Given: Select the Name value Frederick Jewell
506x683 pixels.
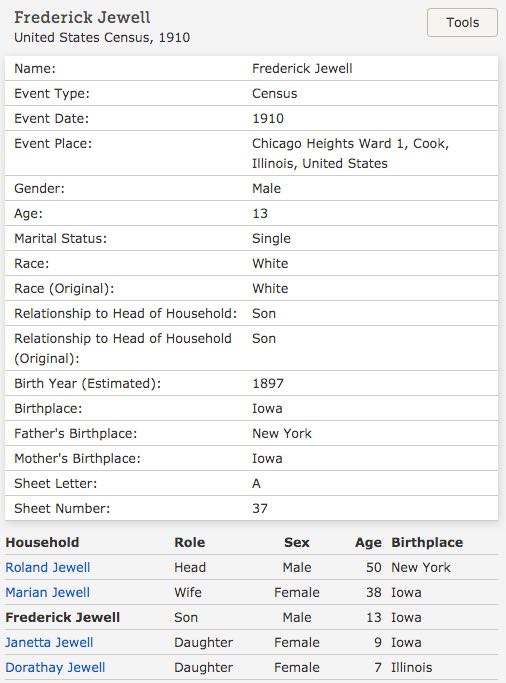Looking at the screenshot, I should coord(302,68).
